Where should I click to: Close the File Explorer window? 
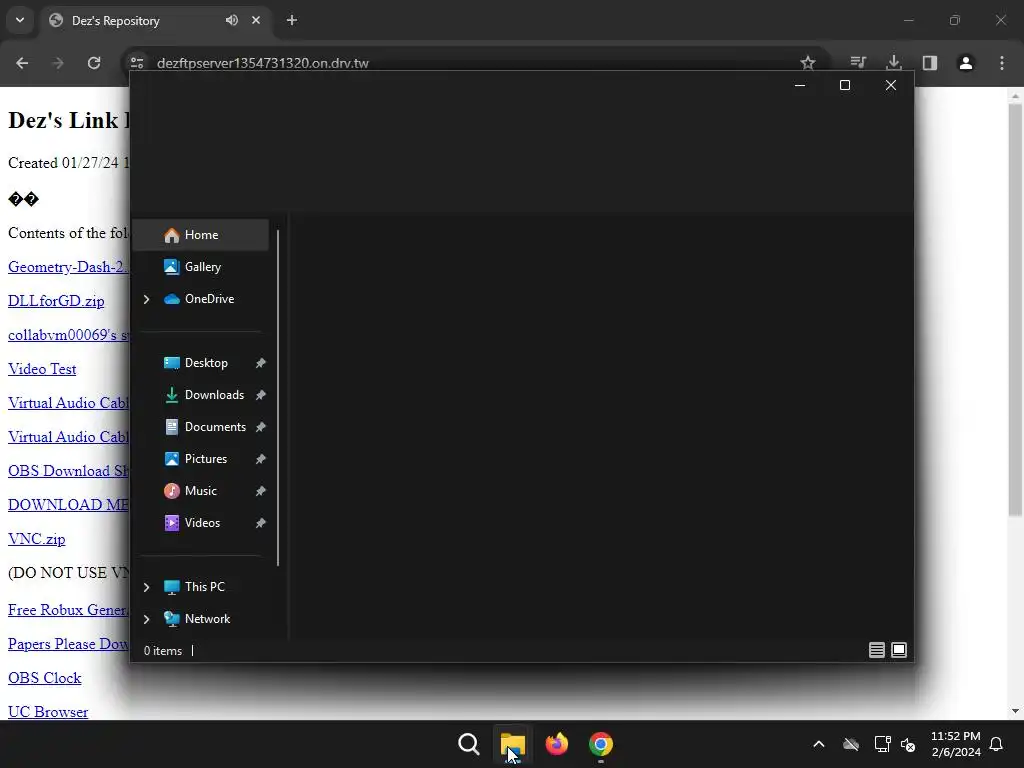(x=891, y=86)
